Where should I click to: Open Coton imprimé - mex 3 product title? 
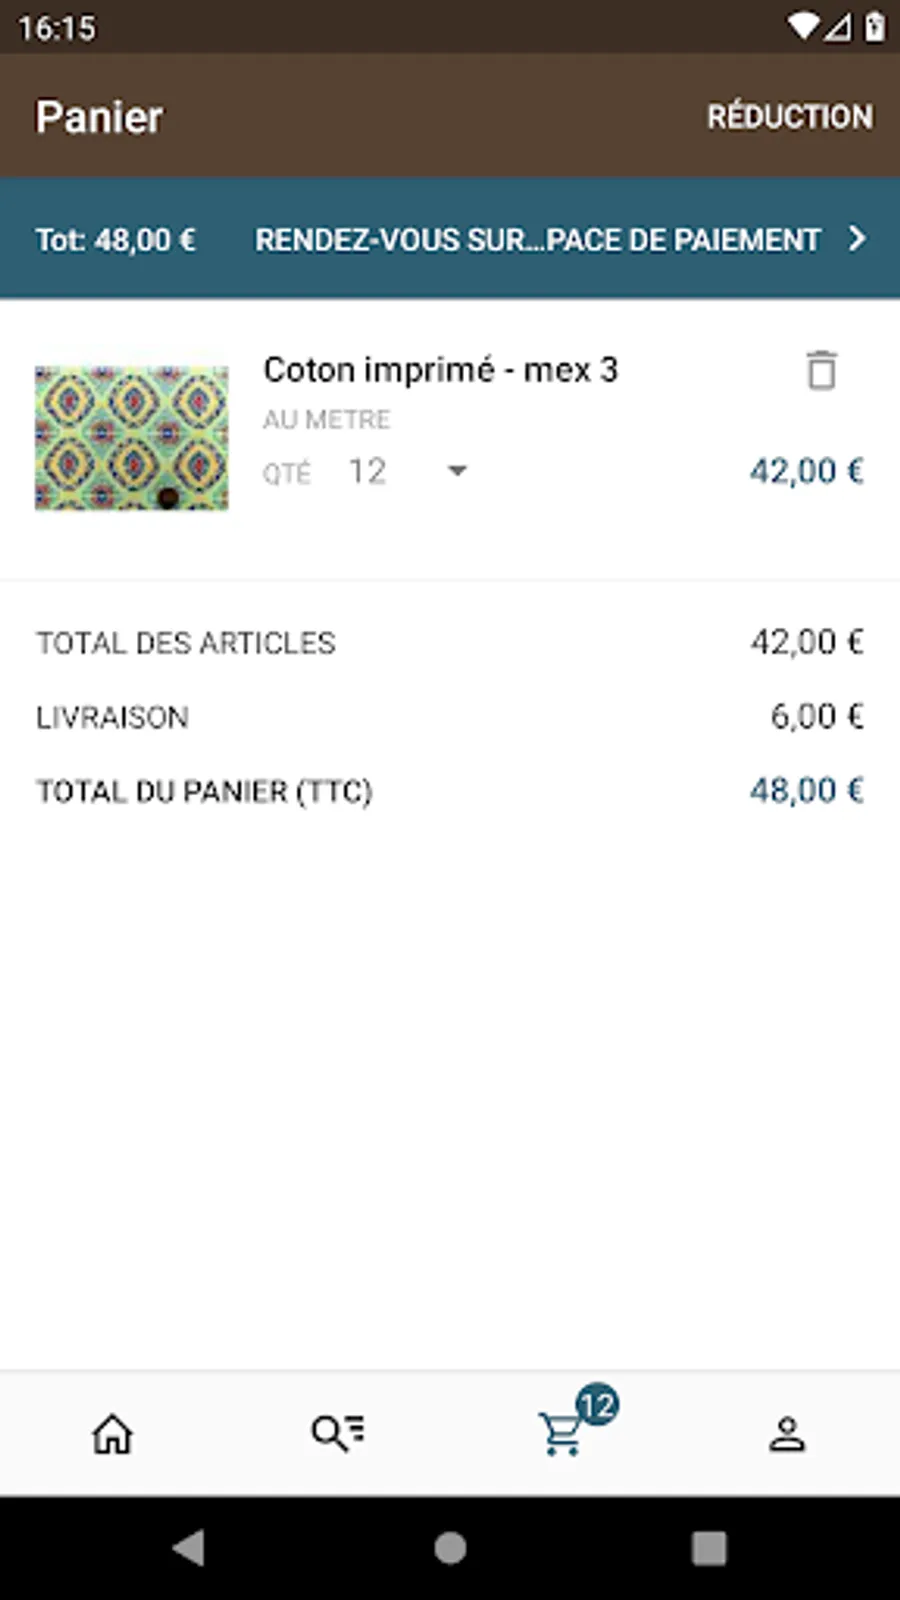[441, 370]
